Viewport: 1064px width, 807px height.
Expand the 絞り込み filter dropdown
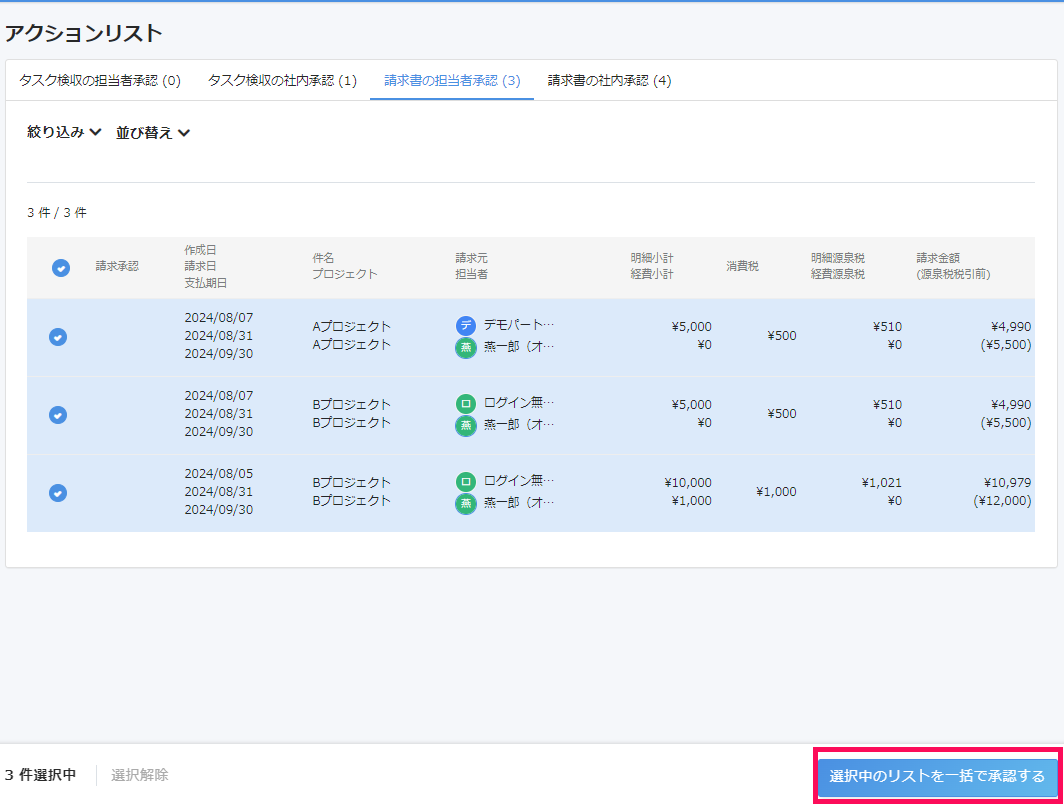click(64, 132)
